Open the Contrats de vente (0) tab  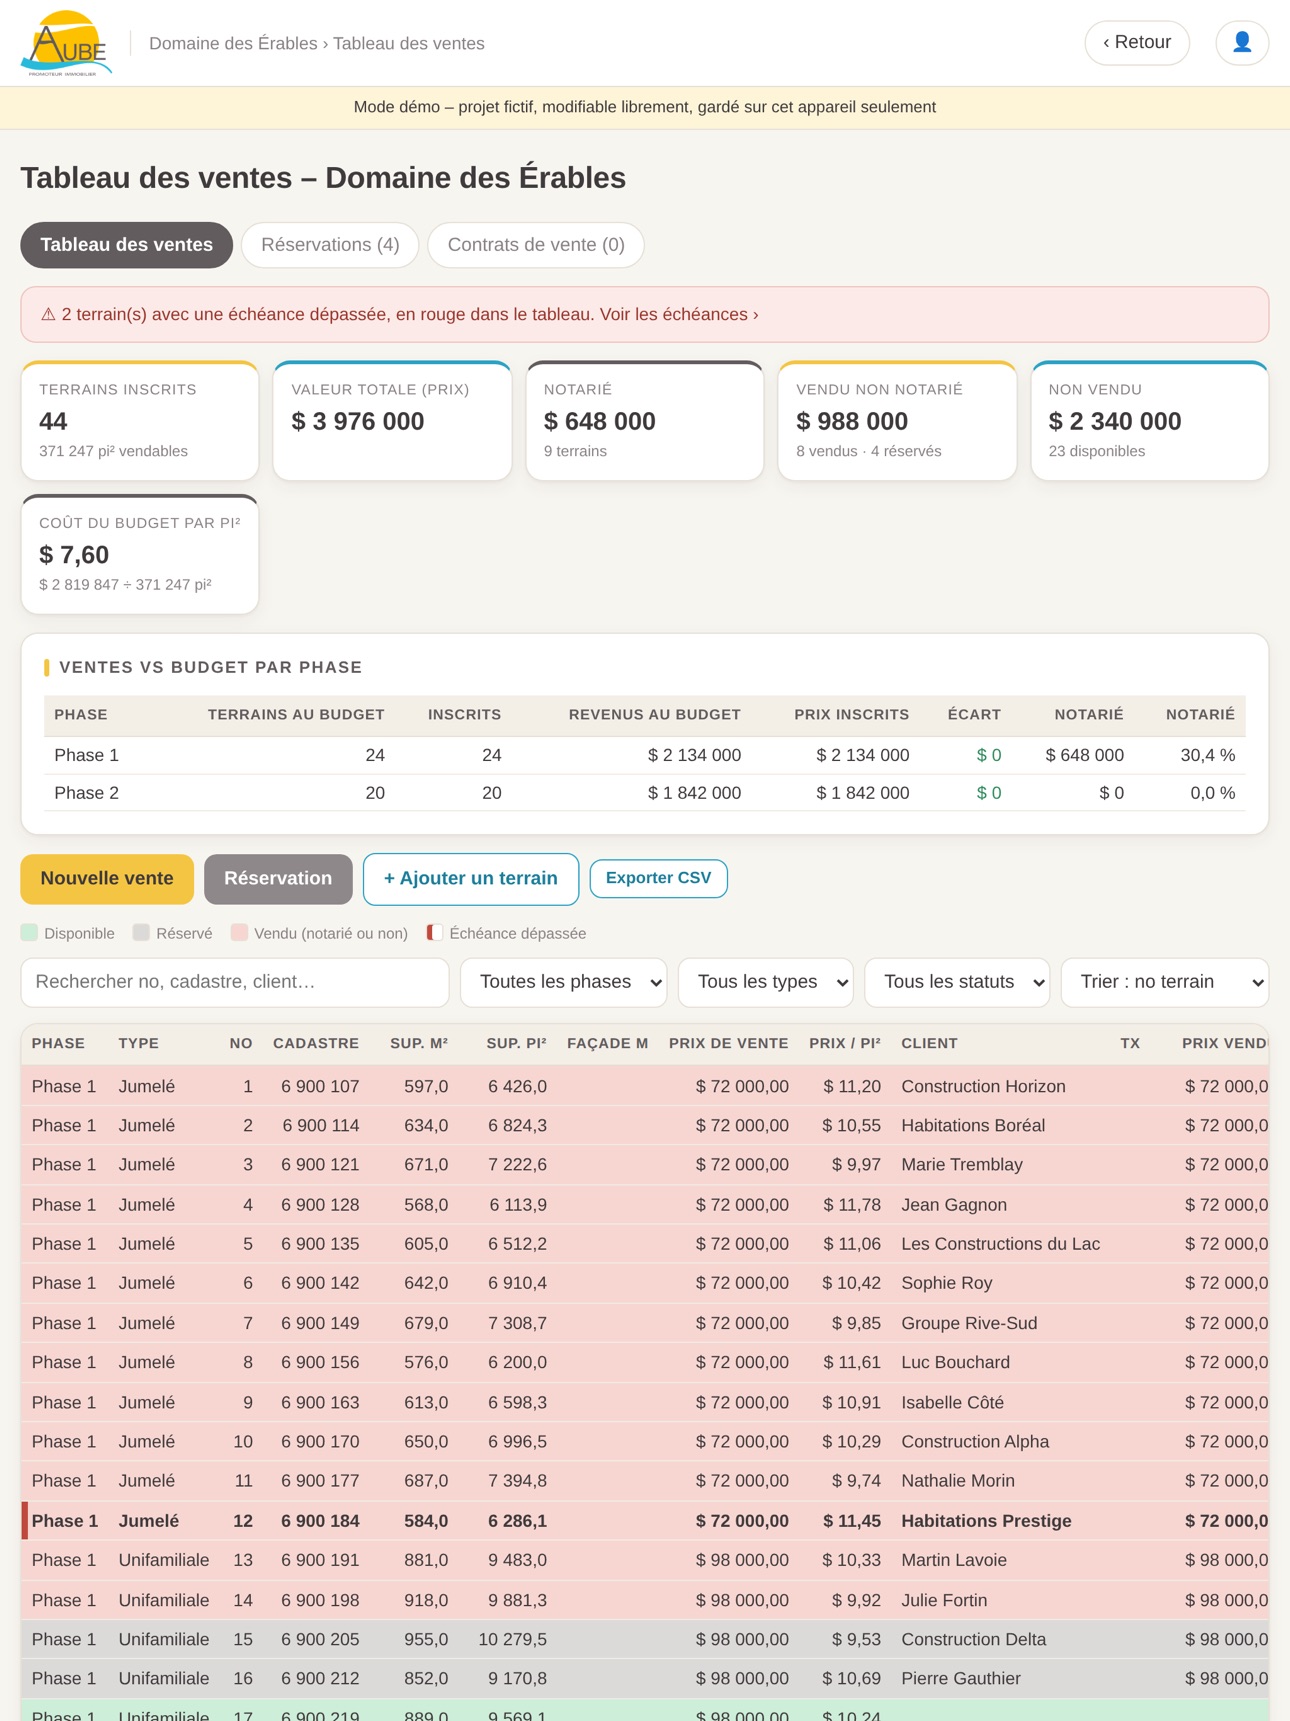pos(536,245)
